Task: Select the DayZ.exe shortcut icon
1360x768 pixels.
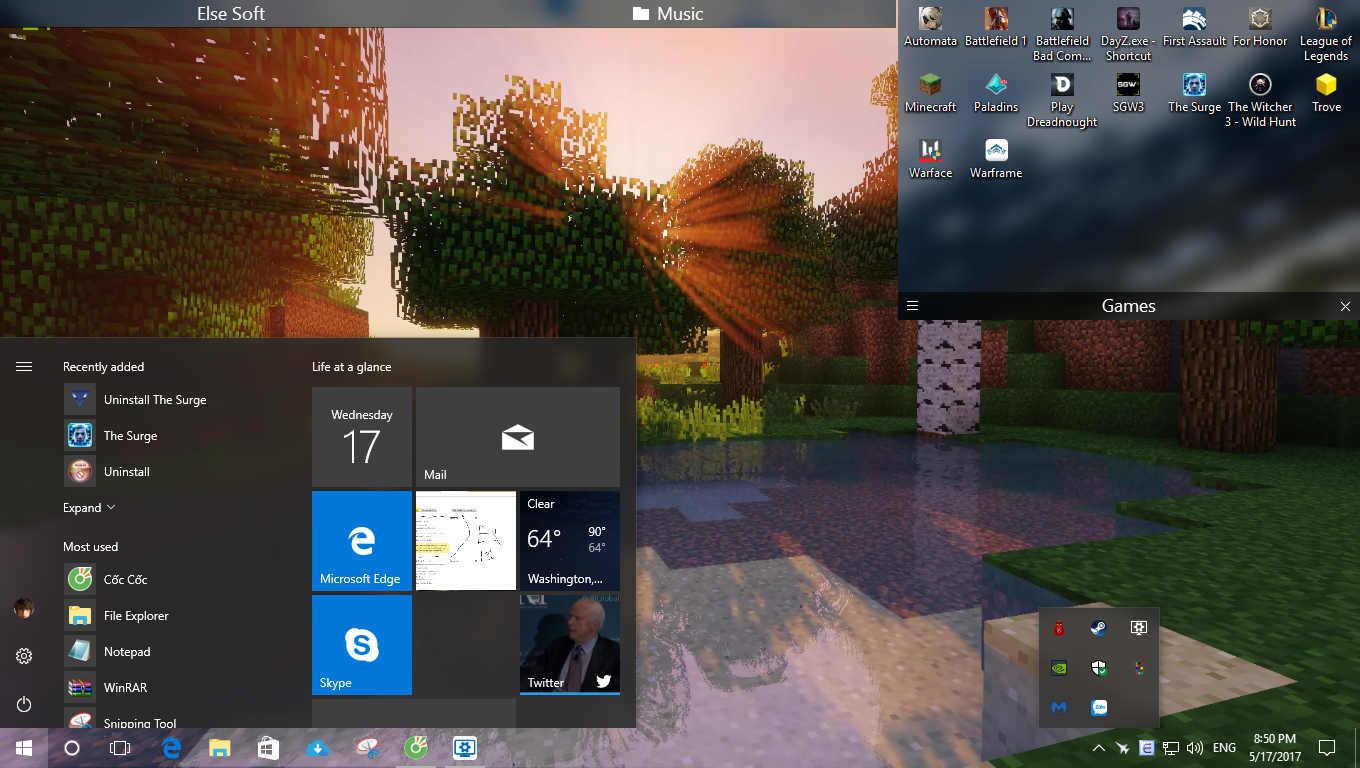Action: tap(1128, 34)
